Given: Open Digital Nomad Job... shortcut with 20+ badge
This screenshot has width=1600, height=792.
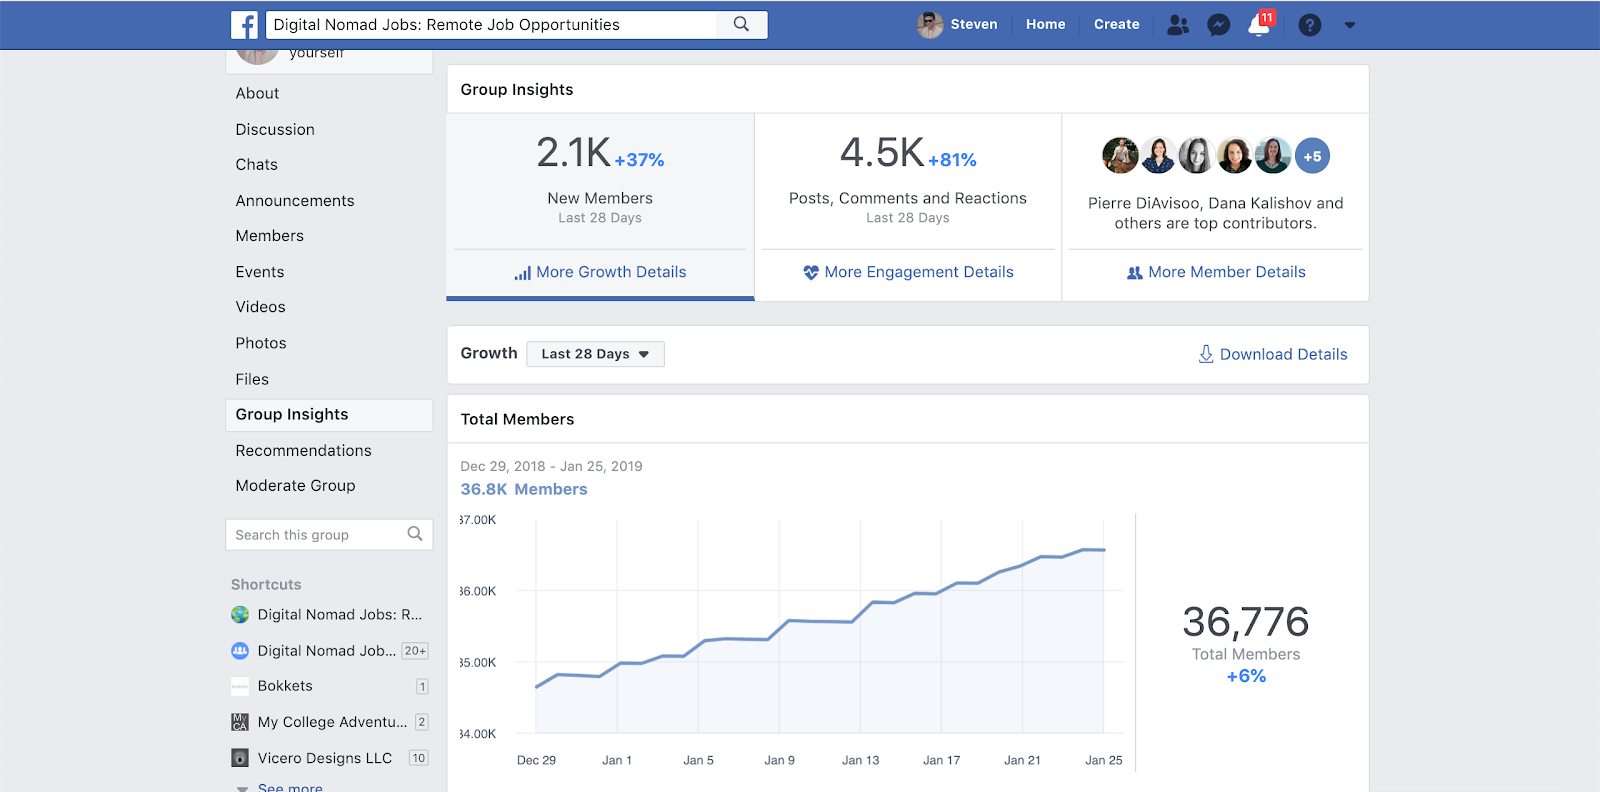Looking at the screenshot, I should [x=327, y=651].
